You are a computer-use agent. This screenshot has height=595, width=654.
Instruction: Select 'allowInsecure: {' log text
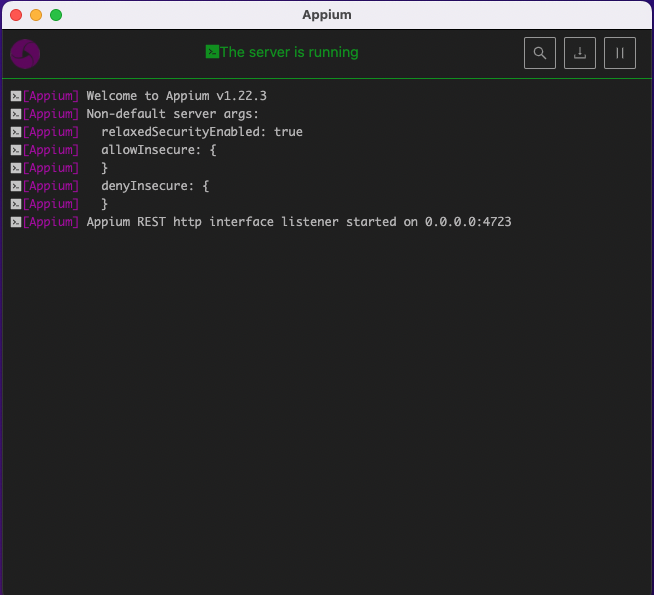[x=158, y=150]
